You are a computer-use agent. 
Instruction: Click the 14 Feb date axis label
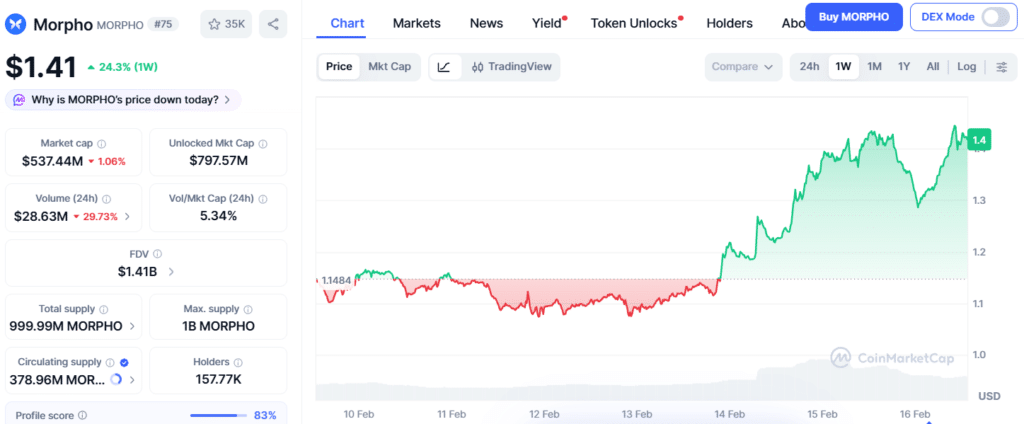click(x=729, y=414)
